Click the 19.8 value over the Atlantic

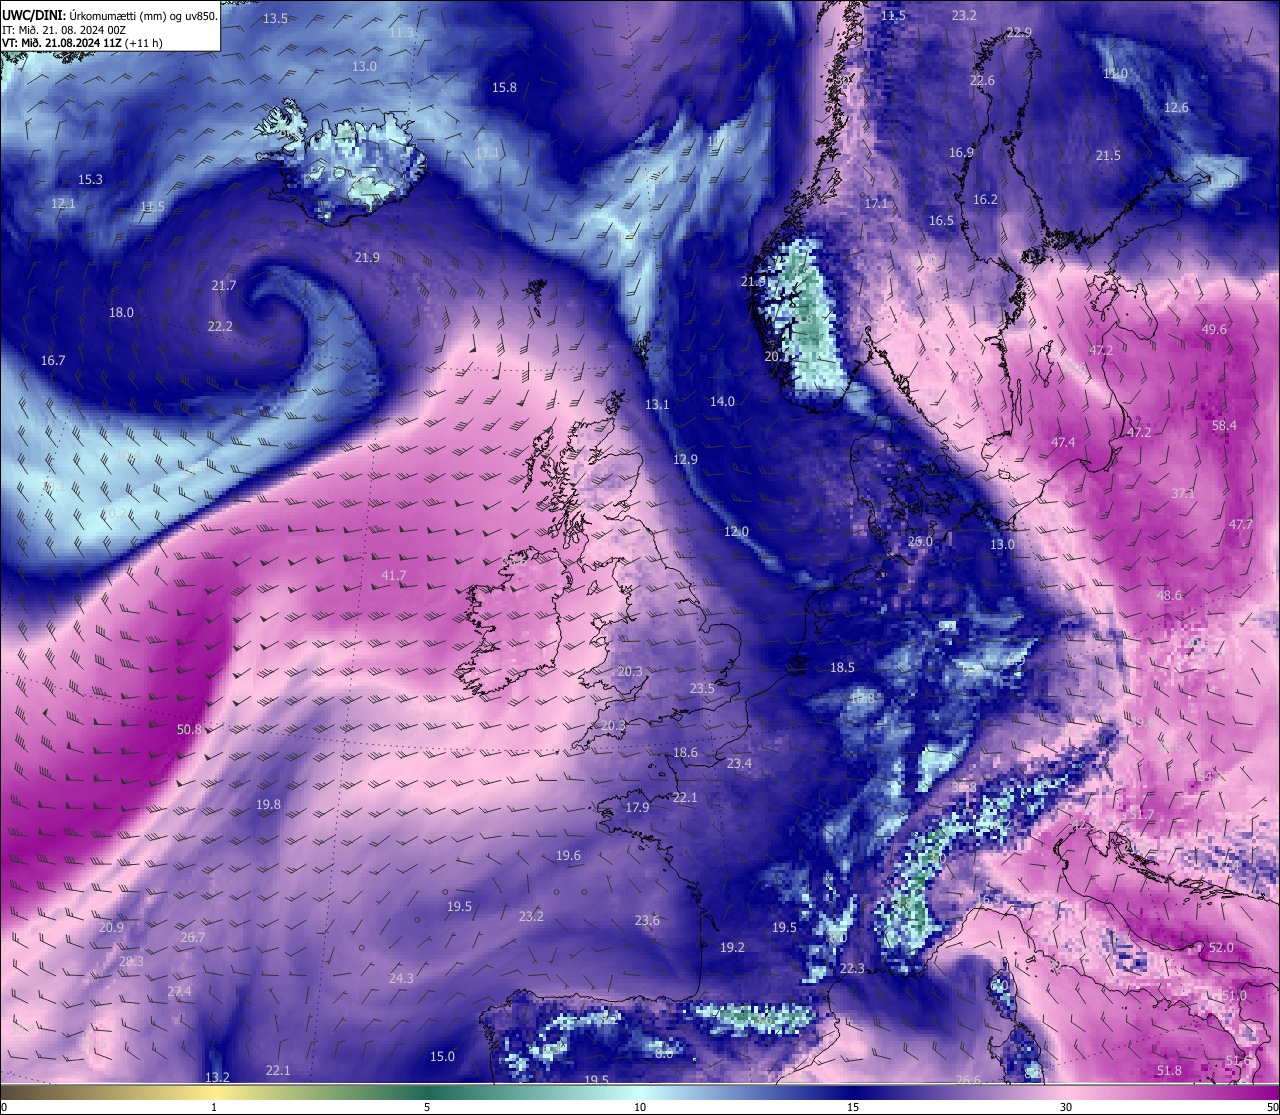coord(268,804)
